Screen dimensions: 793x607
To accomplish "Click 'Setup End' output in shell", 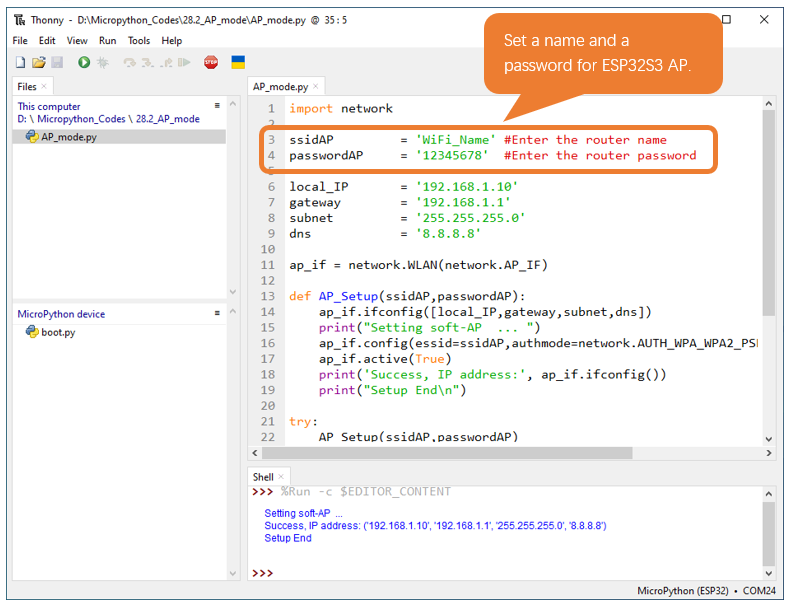I will 288,538.
